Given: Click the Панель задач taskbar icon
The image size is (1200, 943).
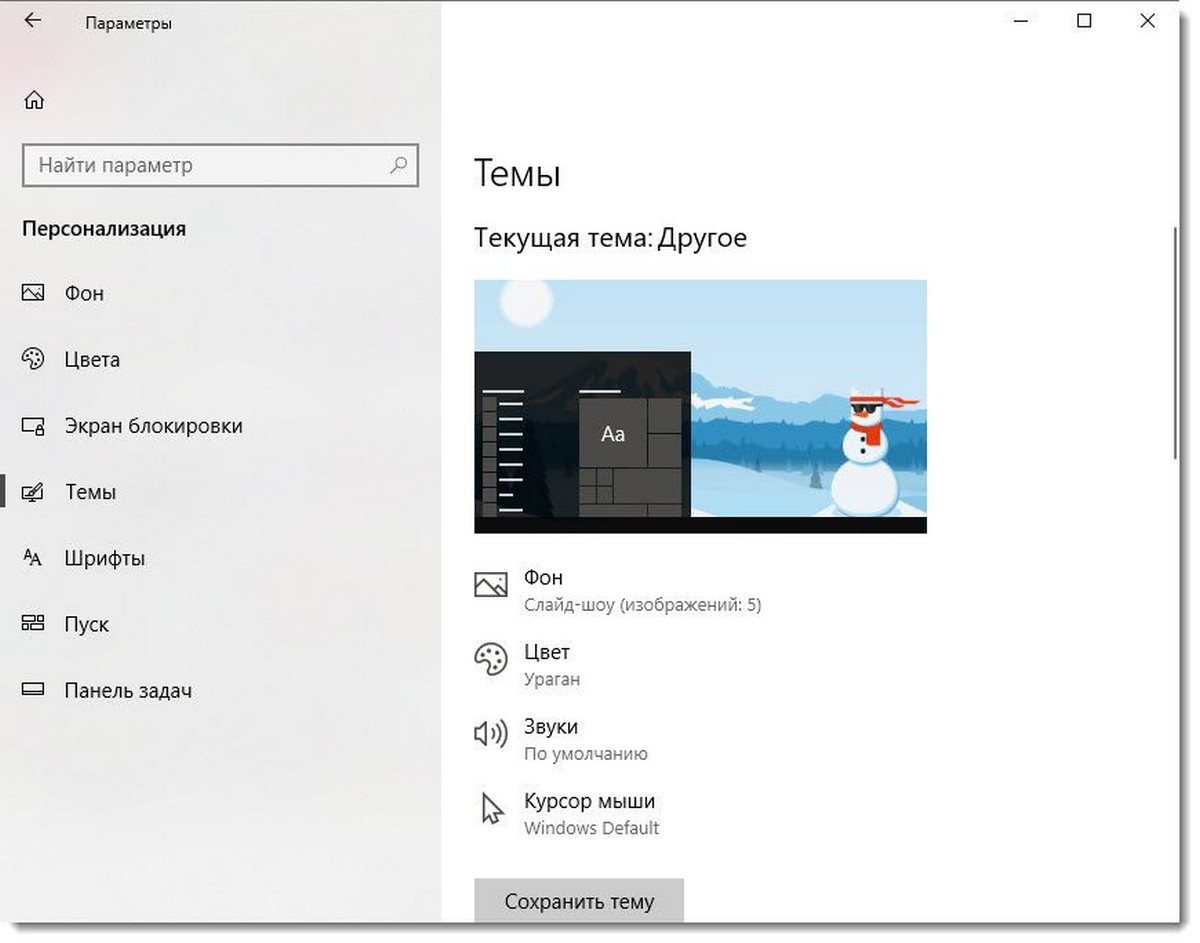Looking at the screenshot, I should click(x=33, y=690).
